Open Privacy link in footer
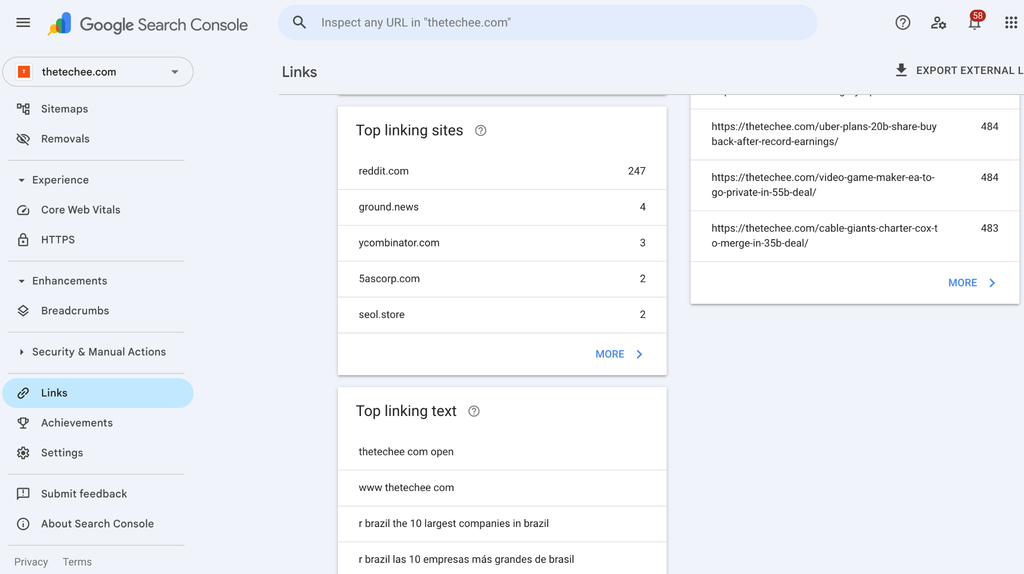 [x=31, y=562]
